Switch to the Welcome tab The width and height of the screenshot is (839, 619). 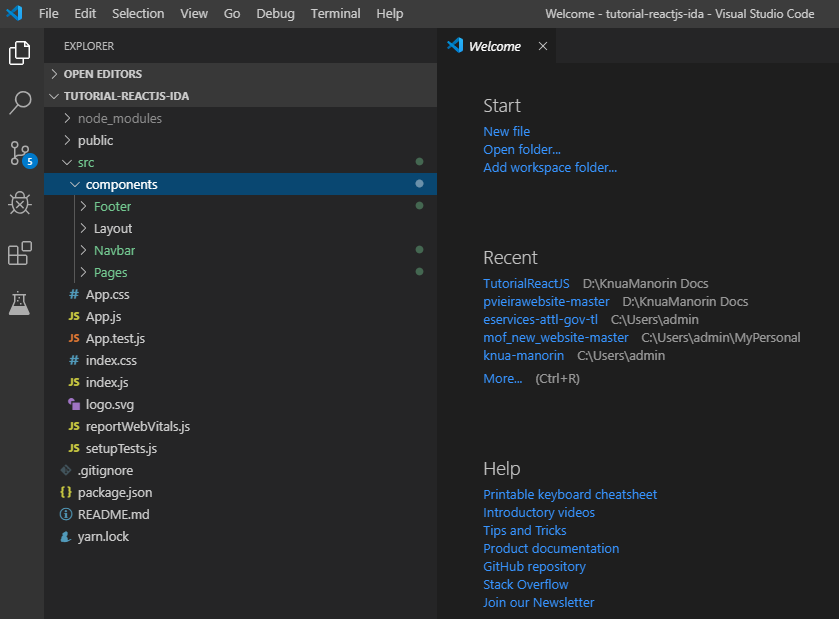pos(496,46)
